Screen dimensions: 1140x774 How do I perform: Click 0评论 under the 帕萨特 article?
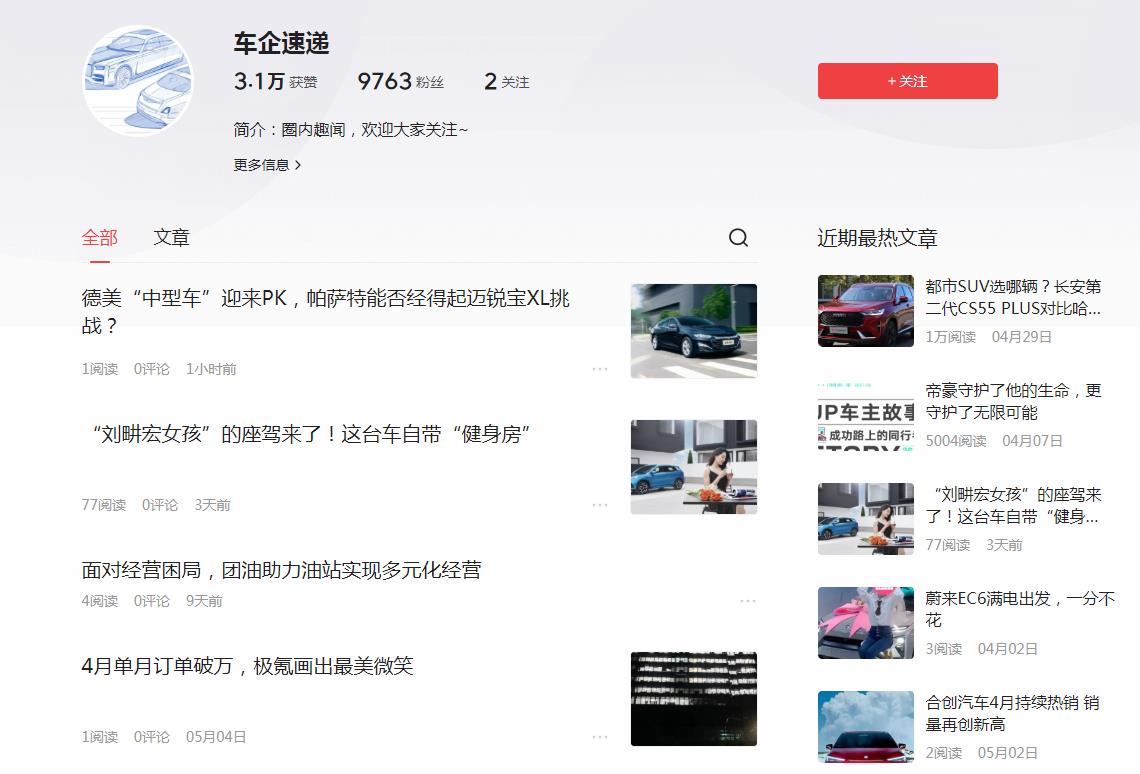[151, 369]
